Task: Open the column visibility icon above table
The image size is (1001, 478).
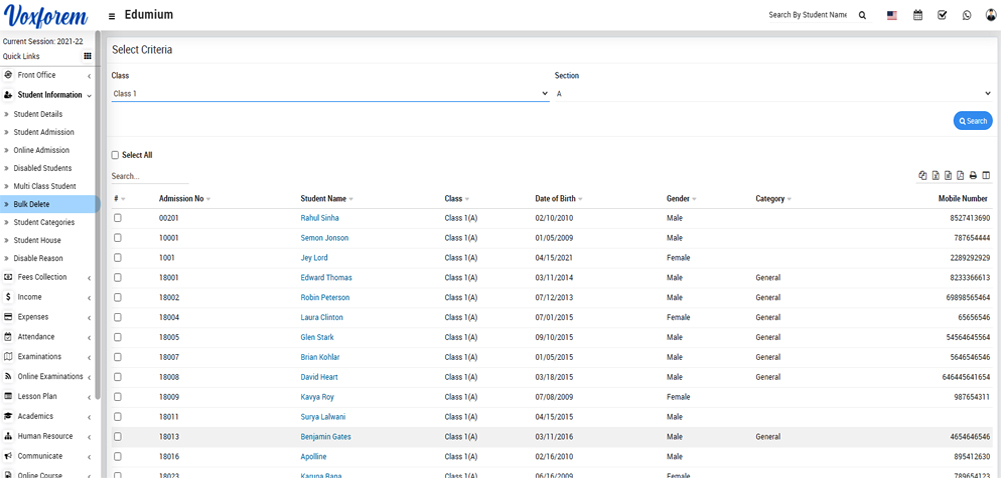Action: coord(986,176)
